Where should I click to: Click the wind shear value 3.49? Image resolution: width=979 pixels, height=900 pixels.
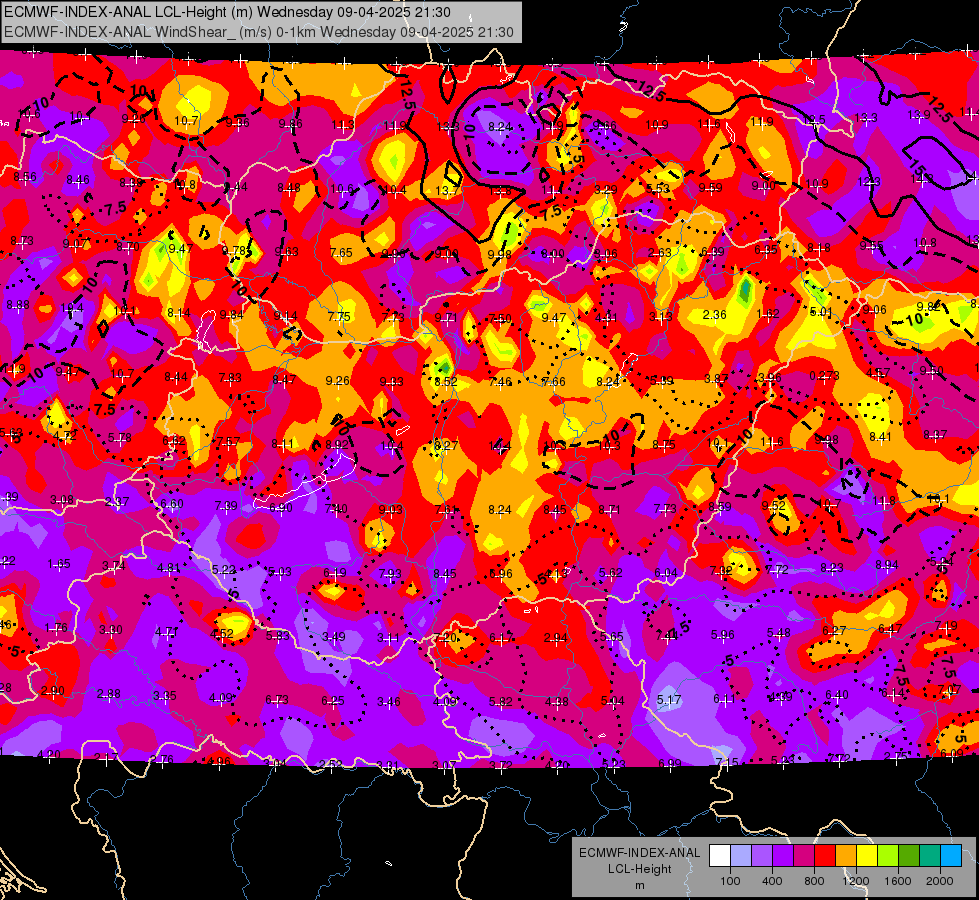333,636
